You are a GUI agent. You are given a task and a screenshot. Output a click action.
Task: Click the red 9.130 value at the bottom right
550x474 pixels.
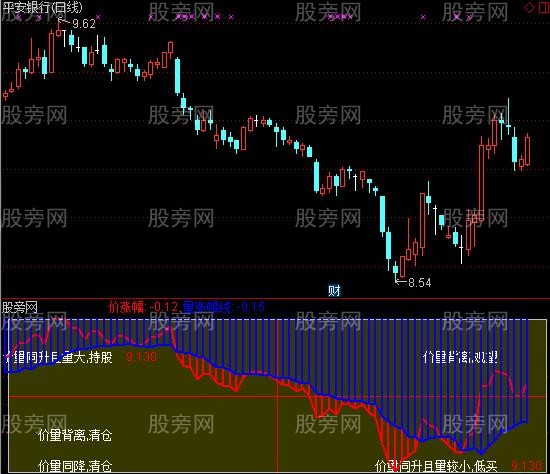pos(526,466)
